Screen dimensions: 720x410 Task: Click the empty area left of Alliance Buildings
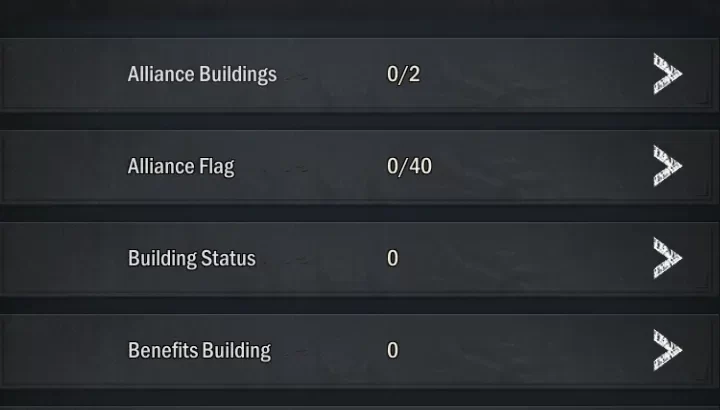click(62, 74)
